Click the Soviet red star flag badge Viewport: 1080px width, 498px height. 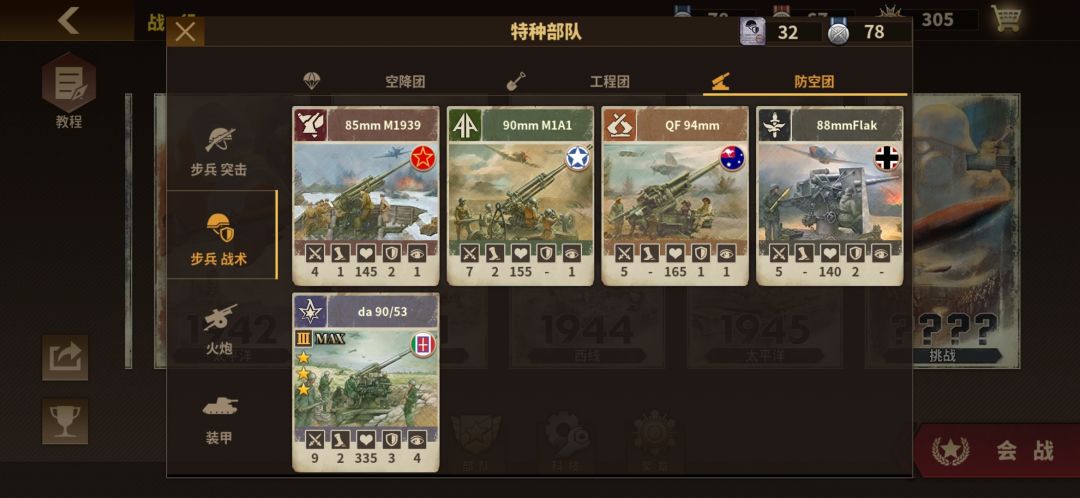click(424, 158)
